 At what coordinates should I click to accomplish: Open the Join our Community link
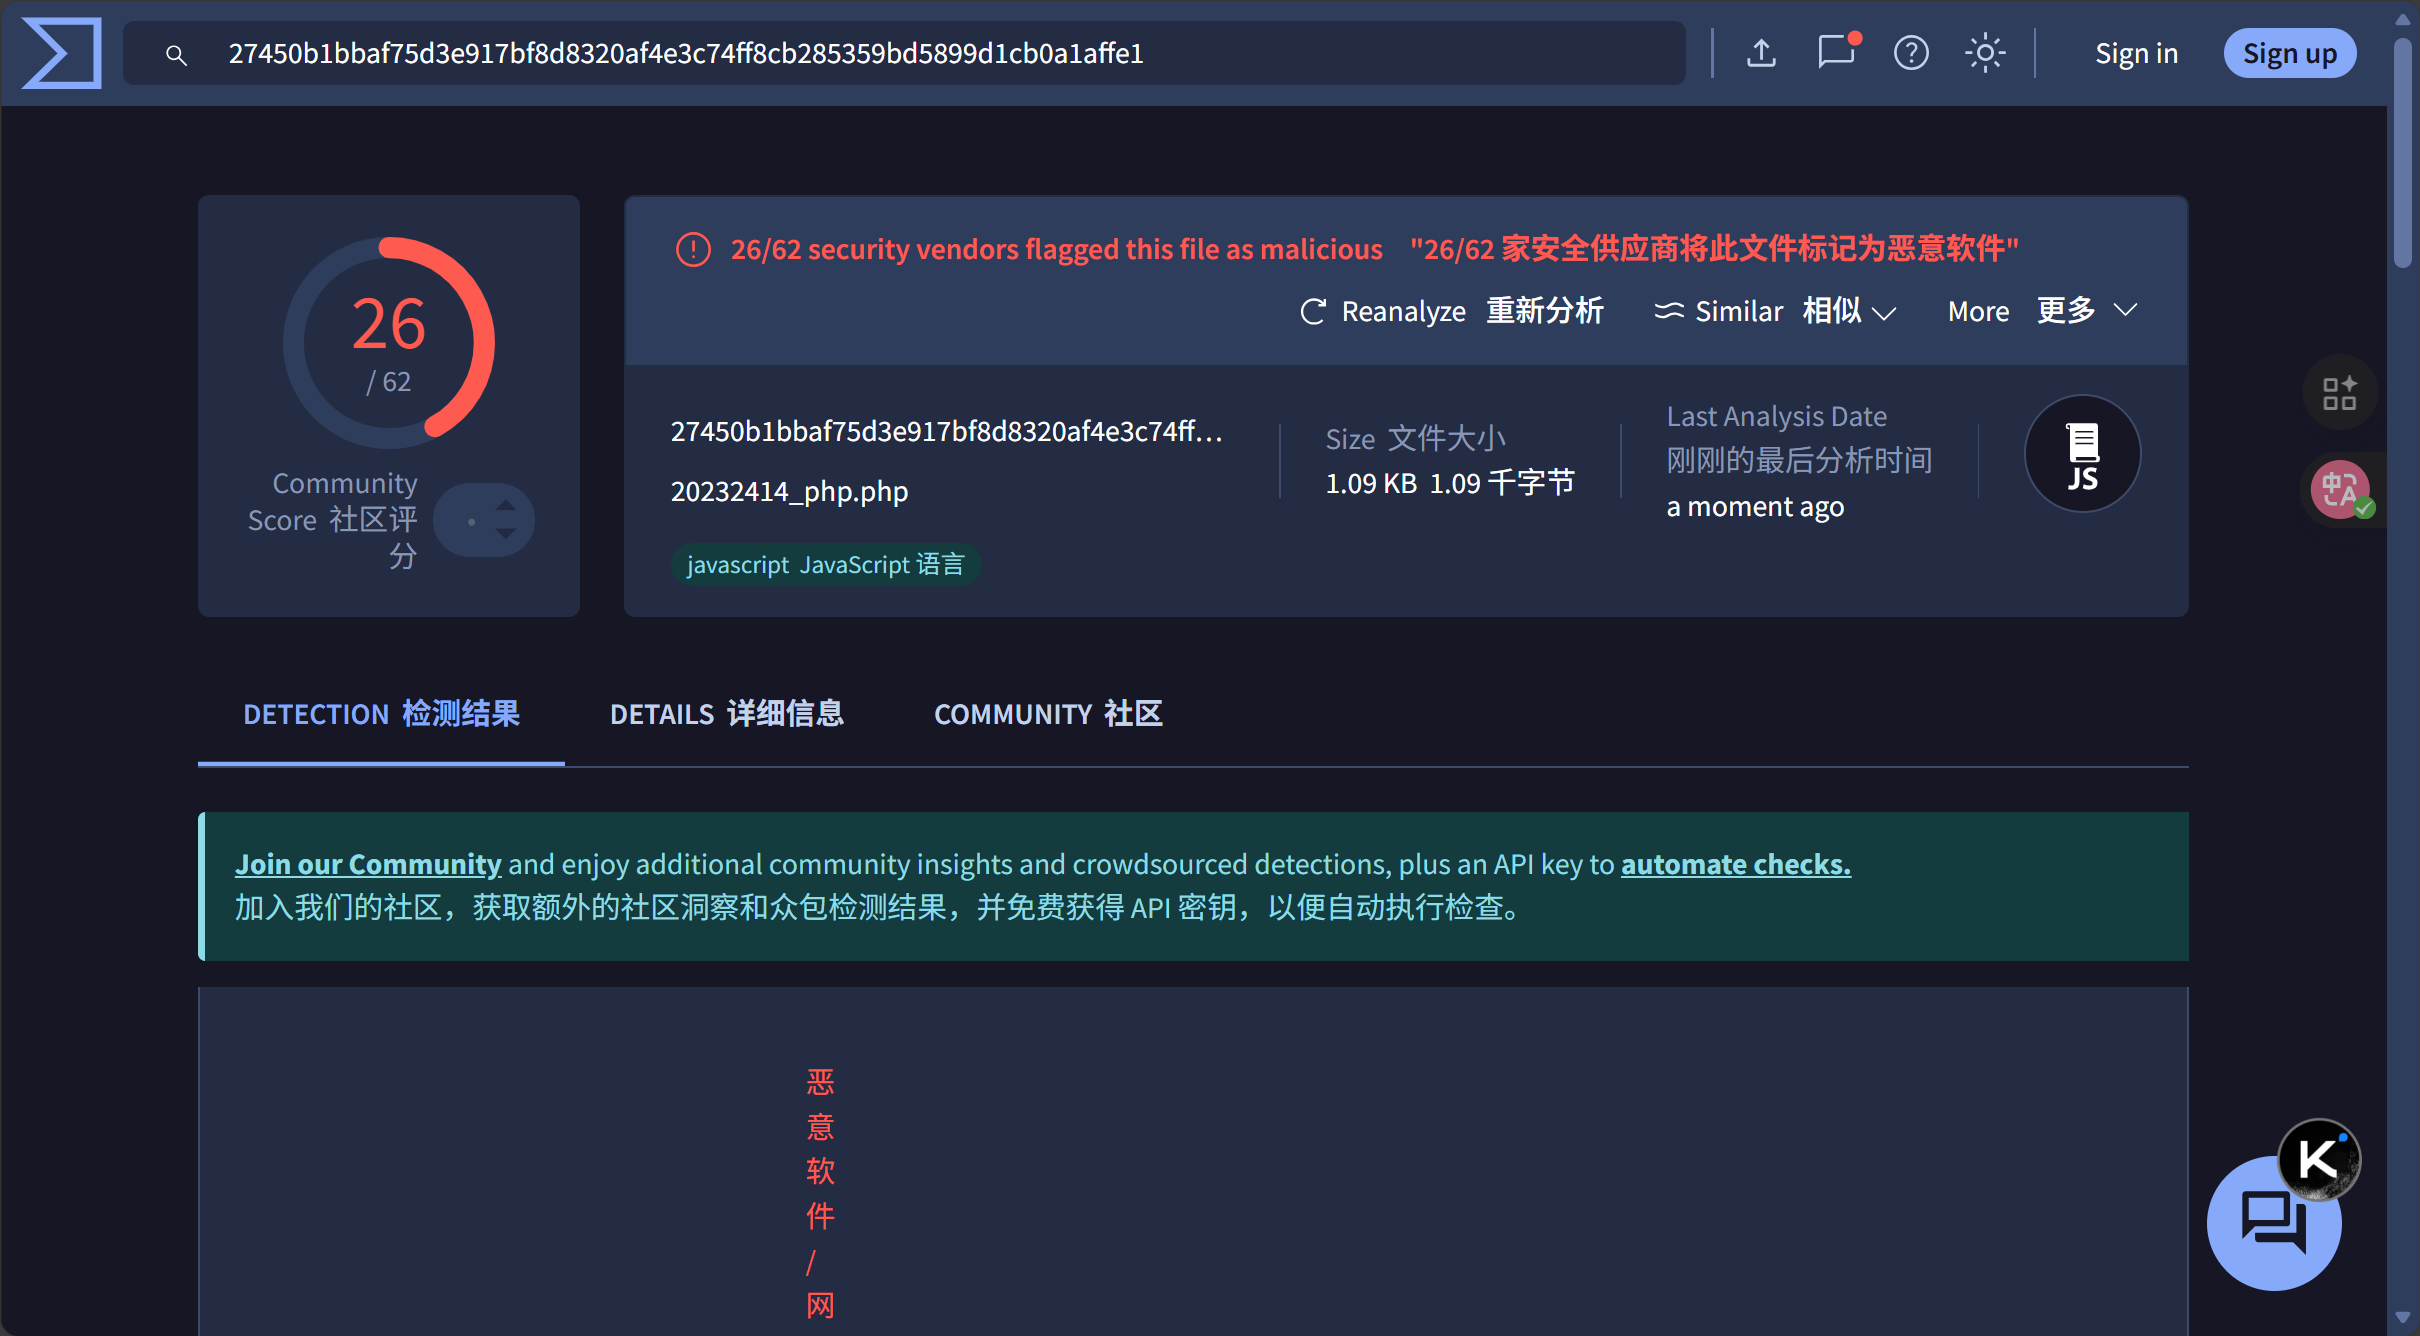(368, 864)
